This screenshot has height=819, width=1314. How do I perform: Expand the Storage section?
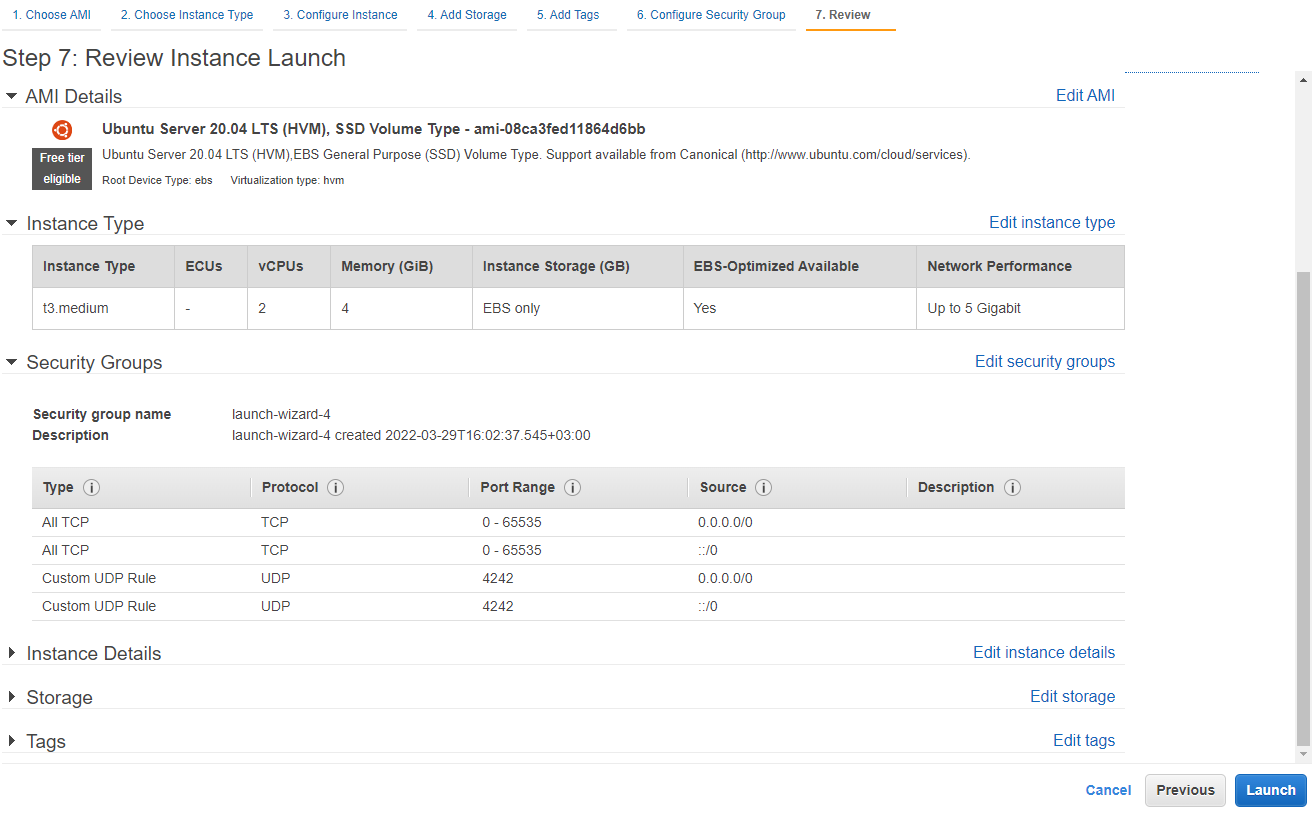(x=12, y=697)
